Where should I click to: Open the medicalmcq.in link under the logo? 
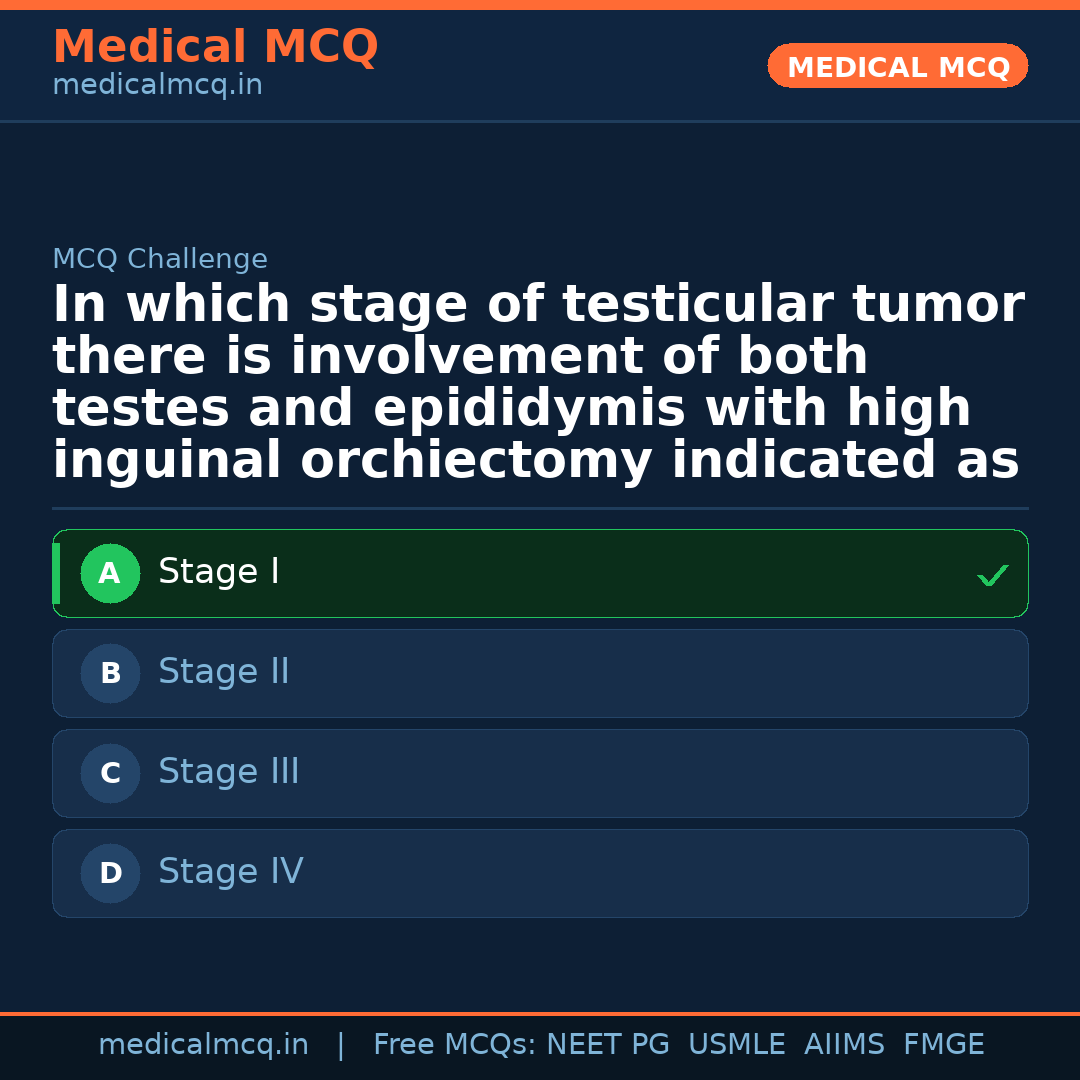pos(157,84)
